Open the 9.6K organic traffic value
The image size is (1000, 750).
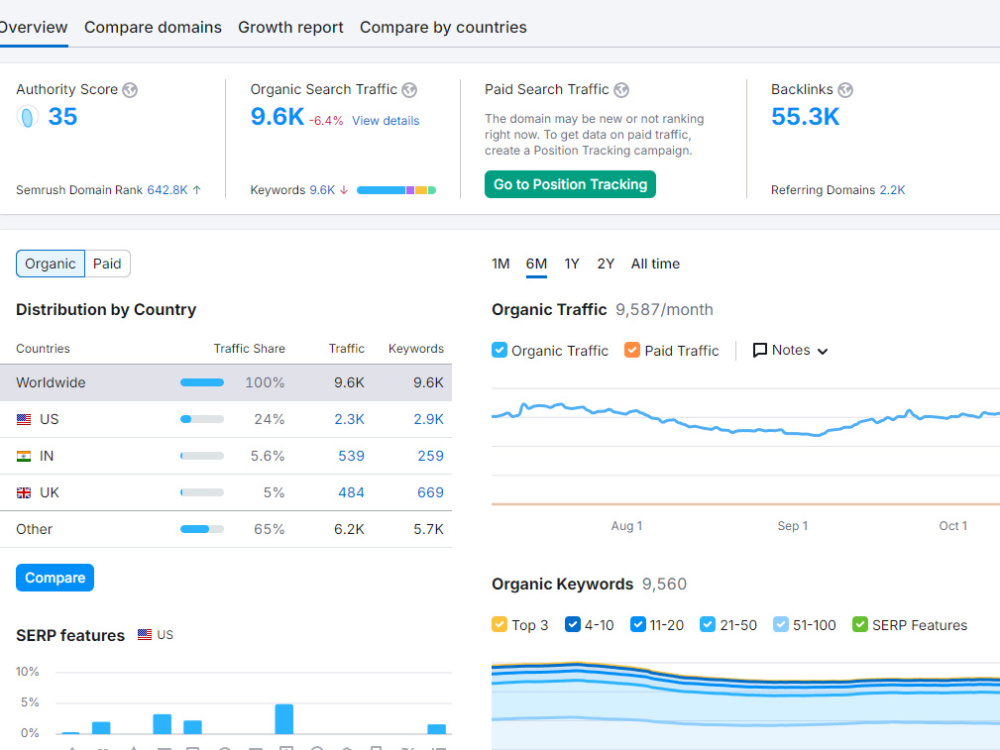277,117
